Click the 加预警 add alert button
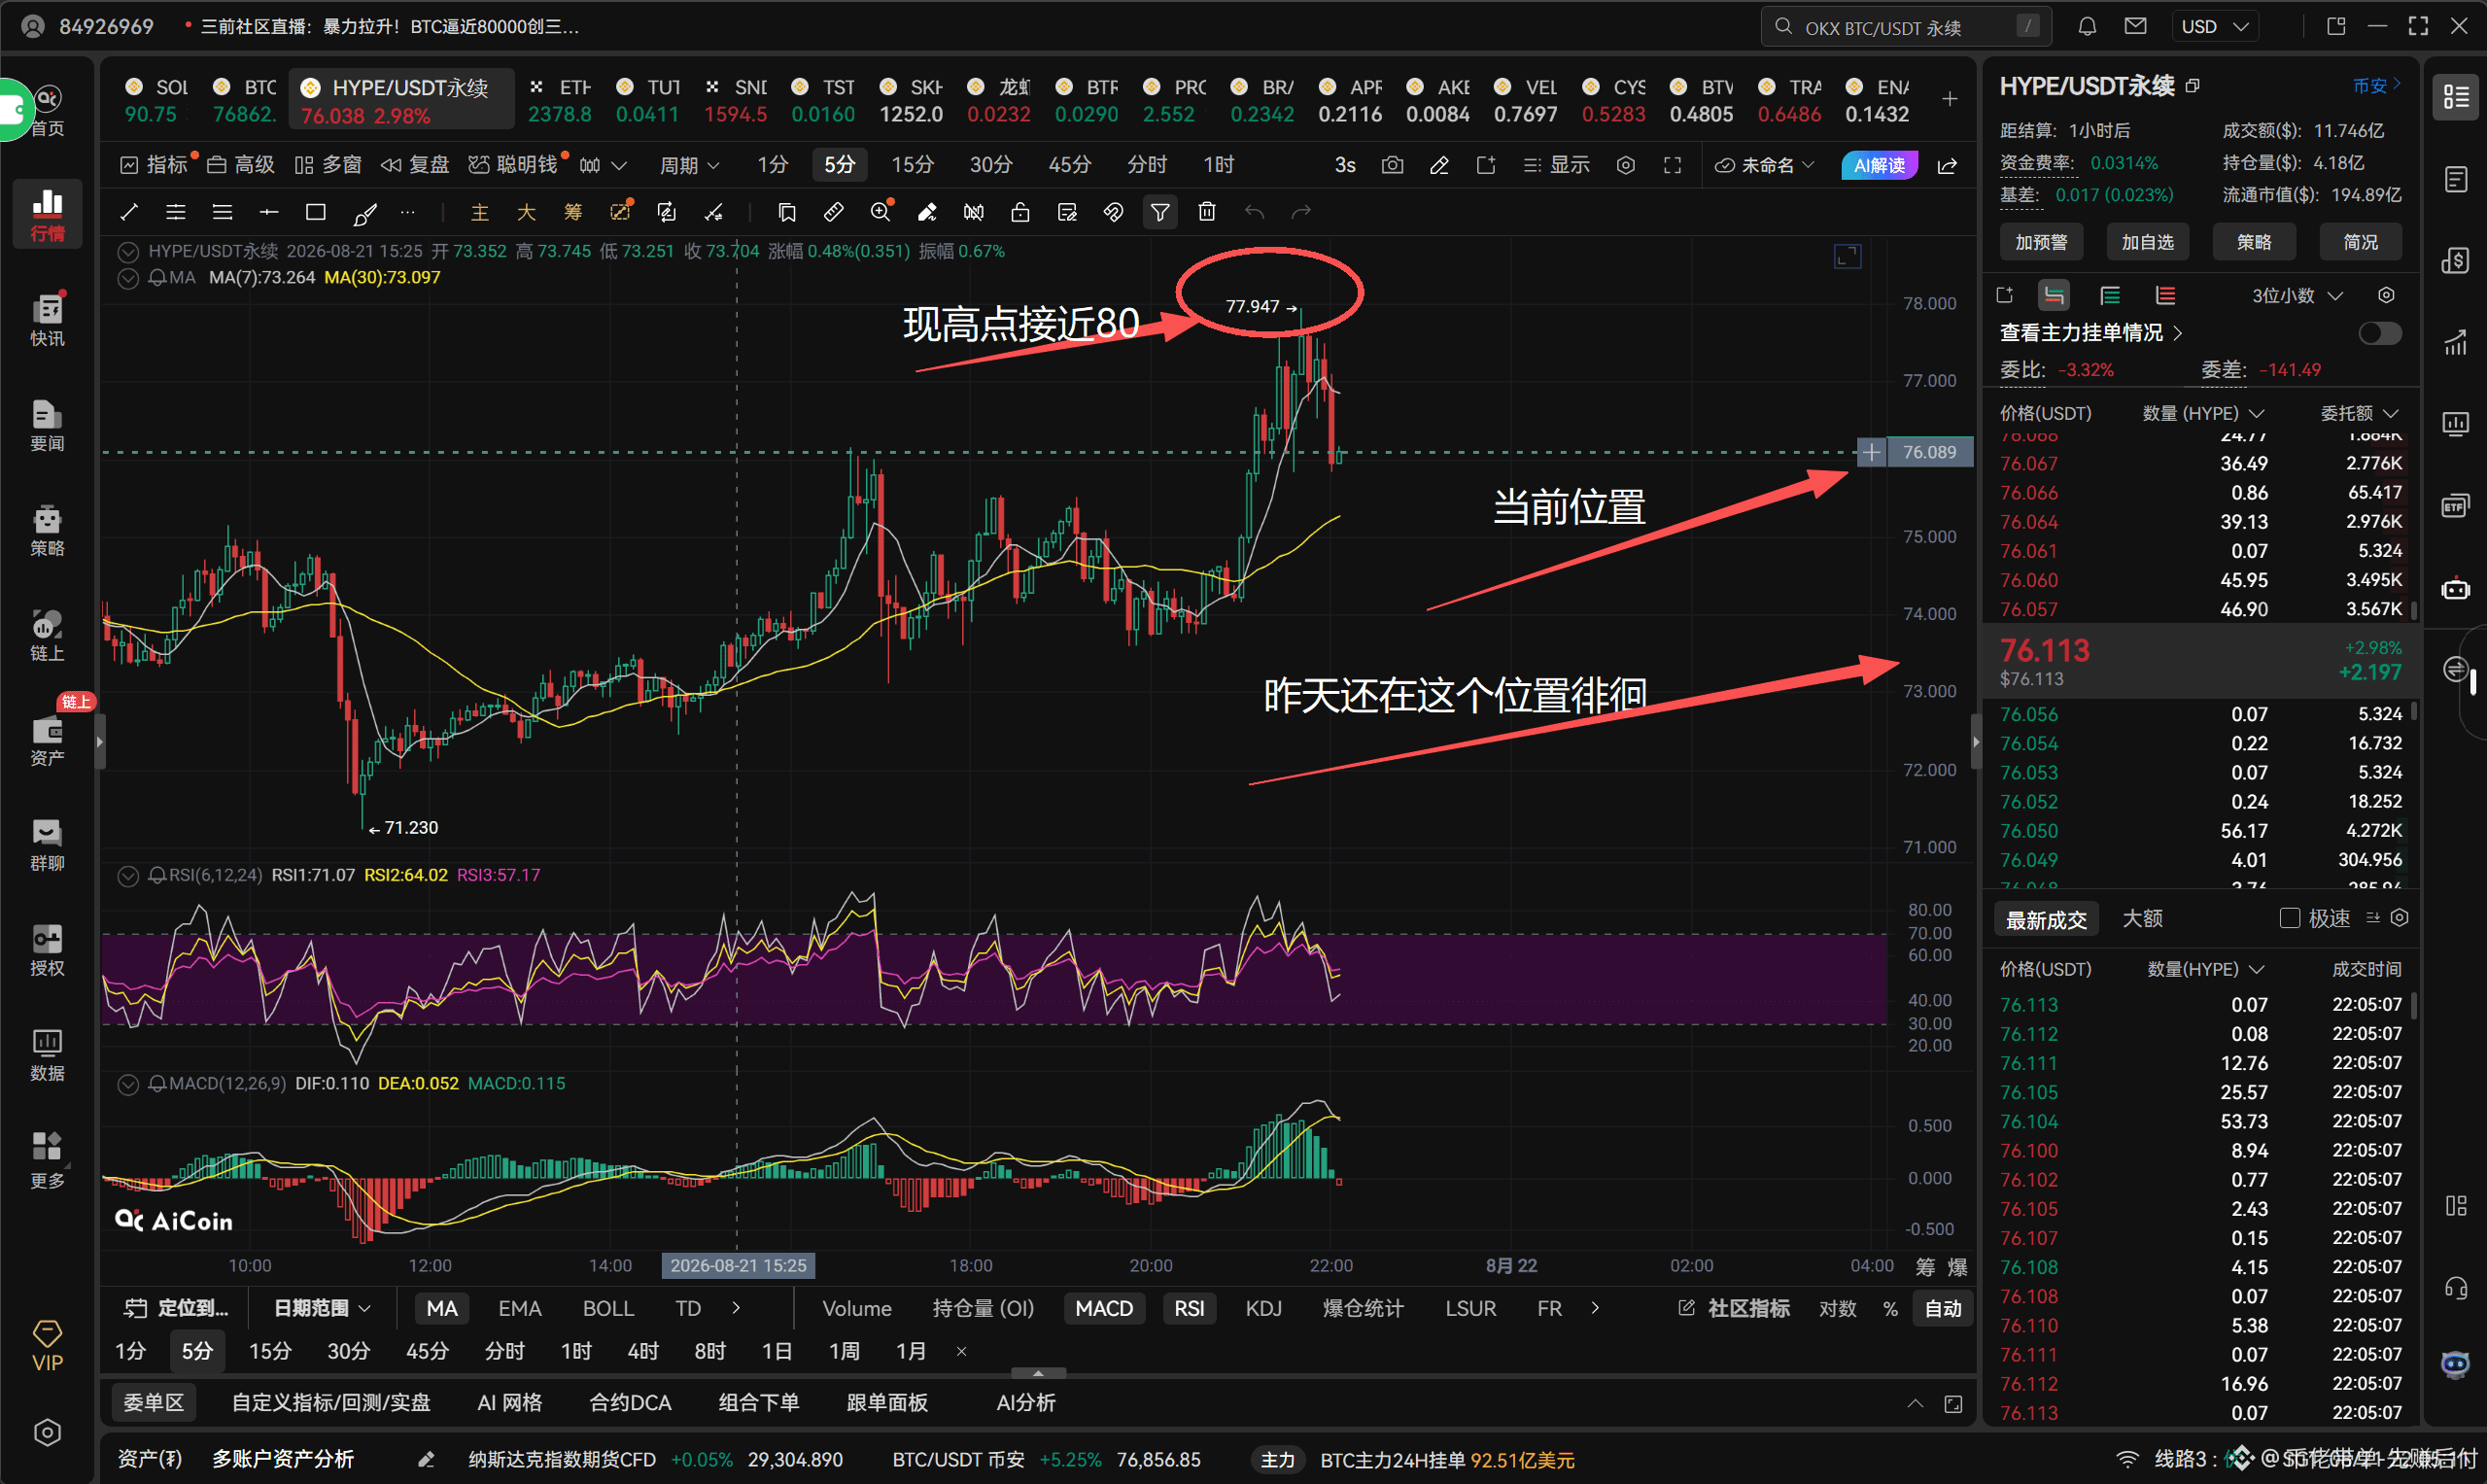Viewport: 2487px width, 1484px height. pos(2041,242)
